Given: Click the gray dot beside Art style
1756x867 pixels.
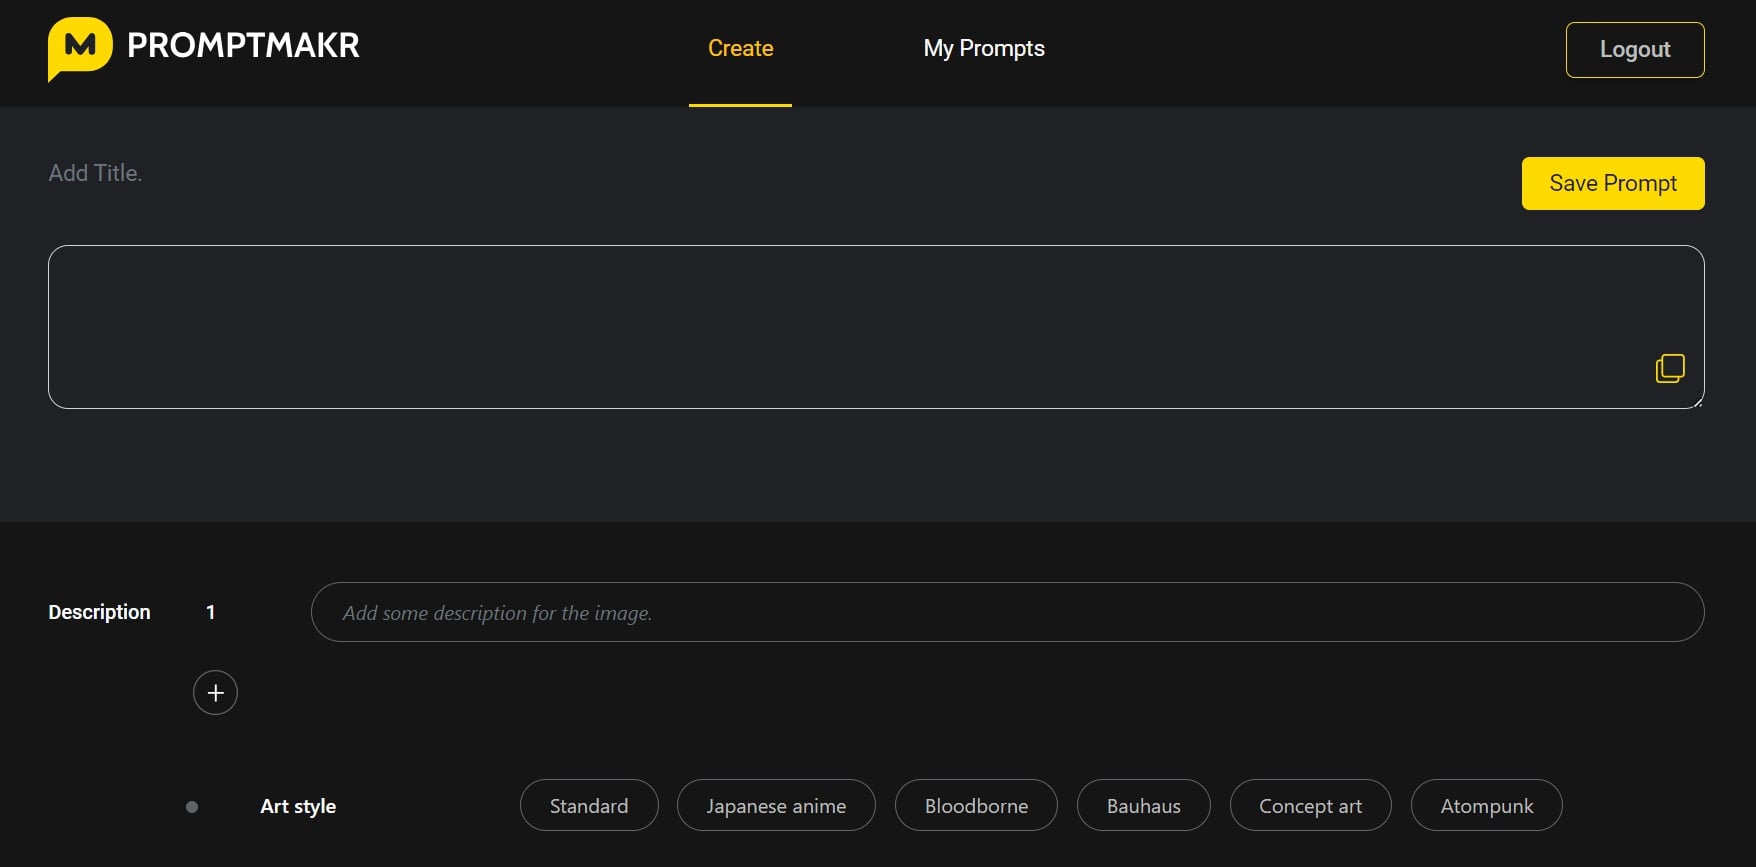Looking at the screenshot, I should pos(192,807).
